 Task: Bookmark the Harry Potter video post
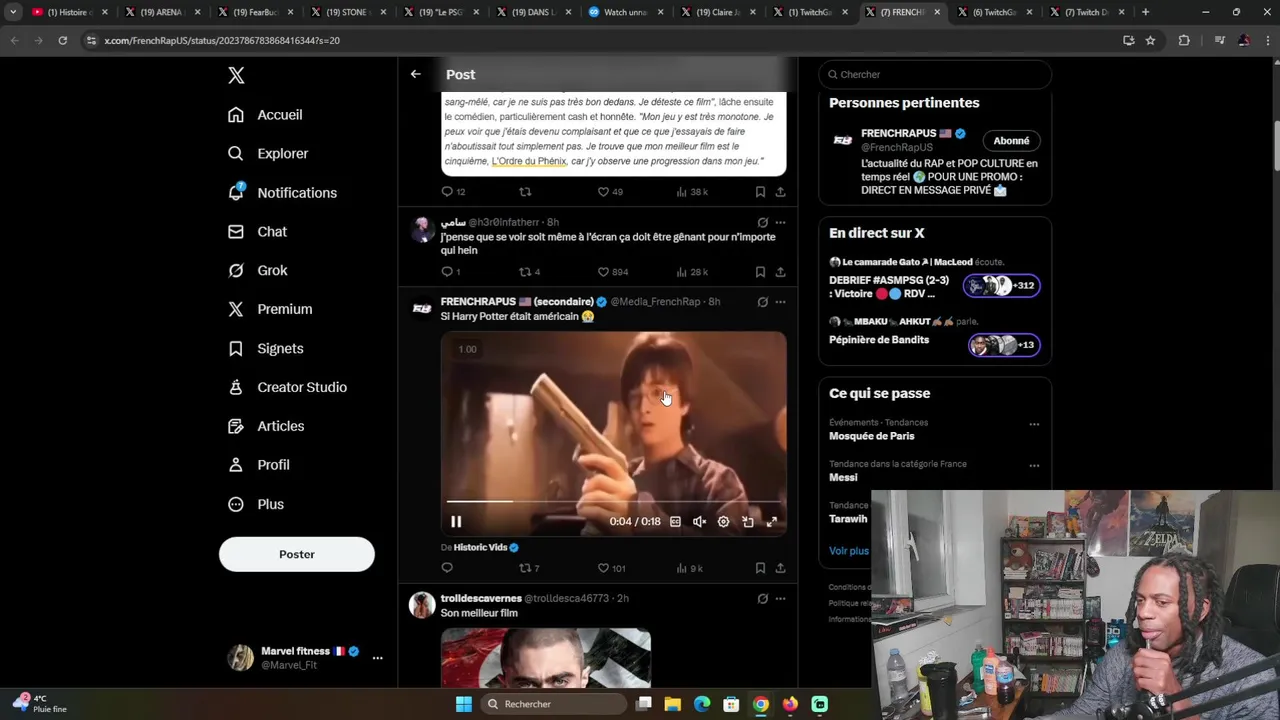click(x=760, y=568)
